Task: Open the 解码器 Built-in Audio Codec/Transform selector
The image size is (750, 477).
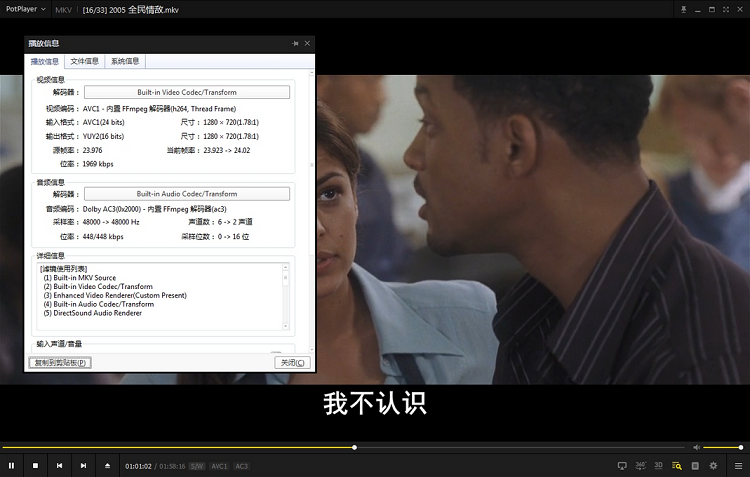Action: tap(186, 194)
